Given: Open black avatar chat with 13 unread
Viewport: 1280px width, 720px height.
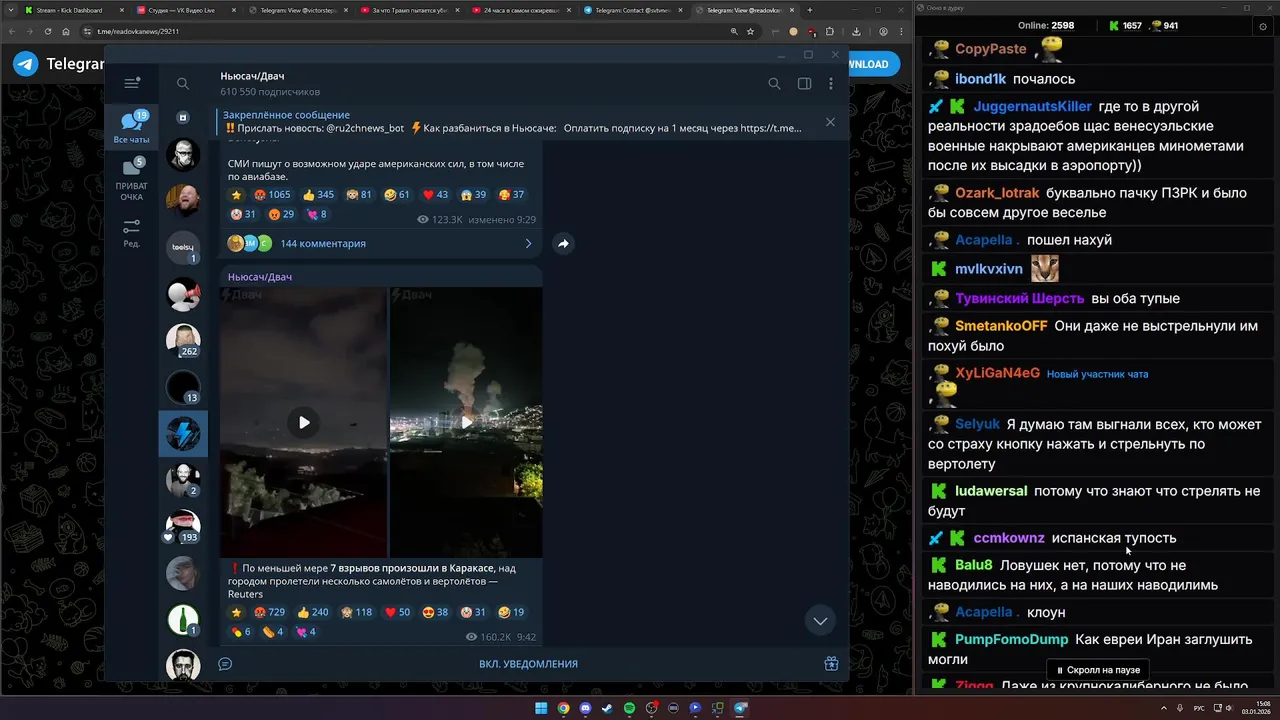Looking at the screenshot, I should point(183,387).
